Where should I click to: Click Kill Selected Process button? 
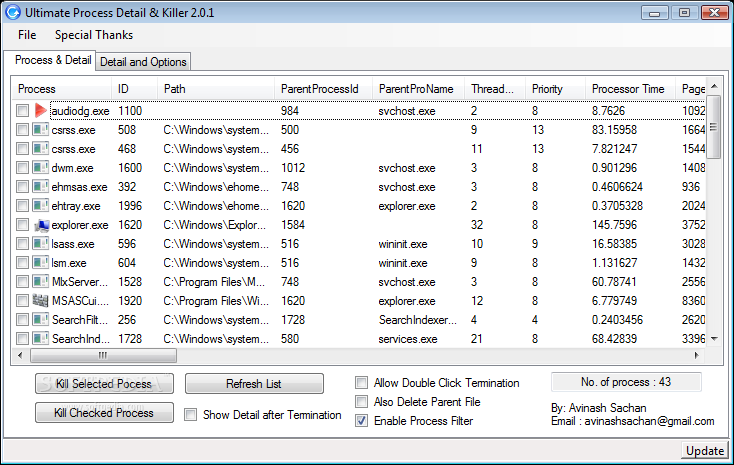104,384
